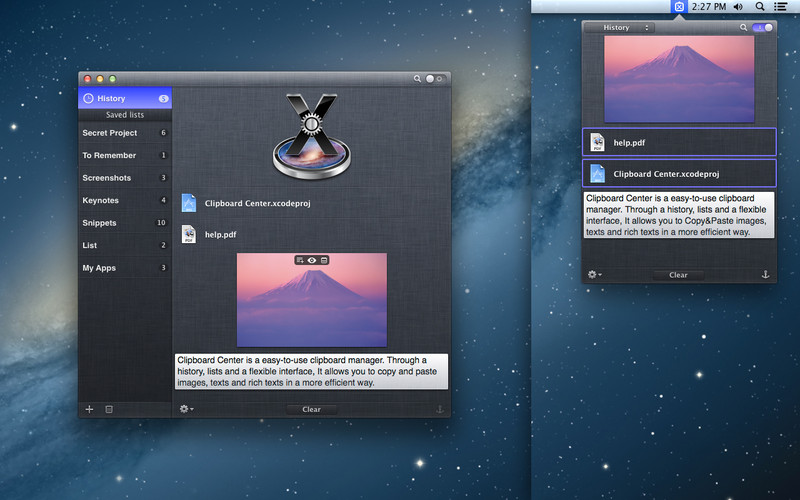Click the volume icon in menu bar
This screenshot has width=800, height=500.
click(x=738, y=7)
